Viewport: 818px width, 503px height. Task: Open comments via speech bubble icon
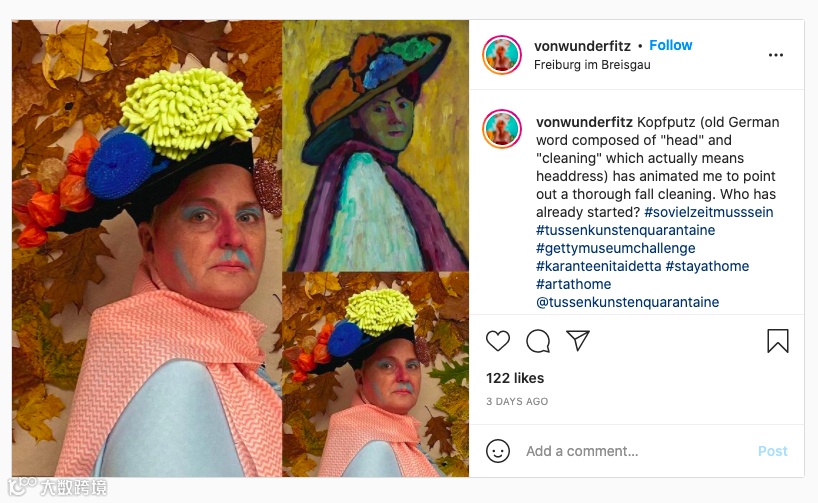538,341
